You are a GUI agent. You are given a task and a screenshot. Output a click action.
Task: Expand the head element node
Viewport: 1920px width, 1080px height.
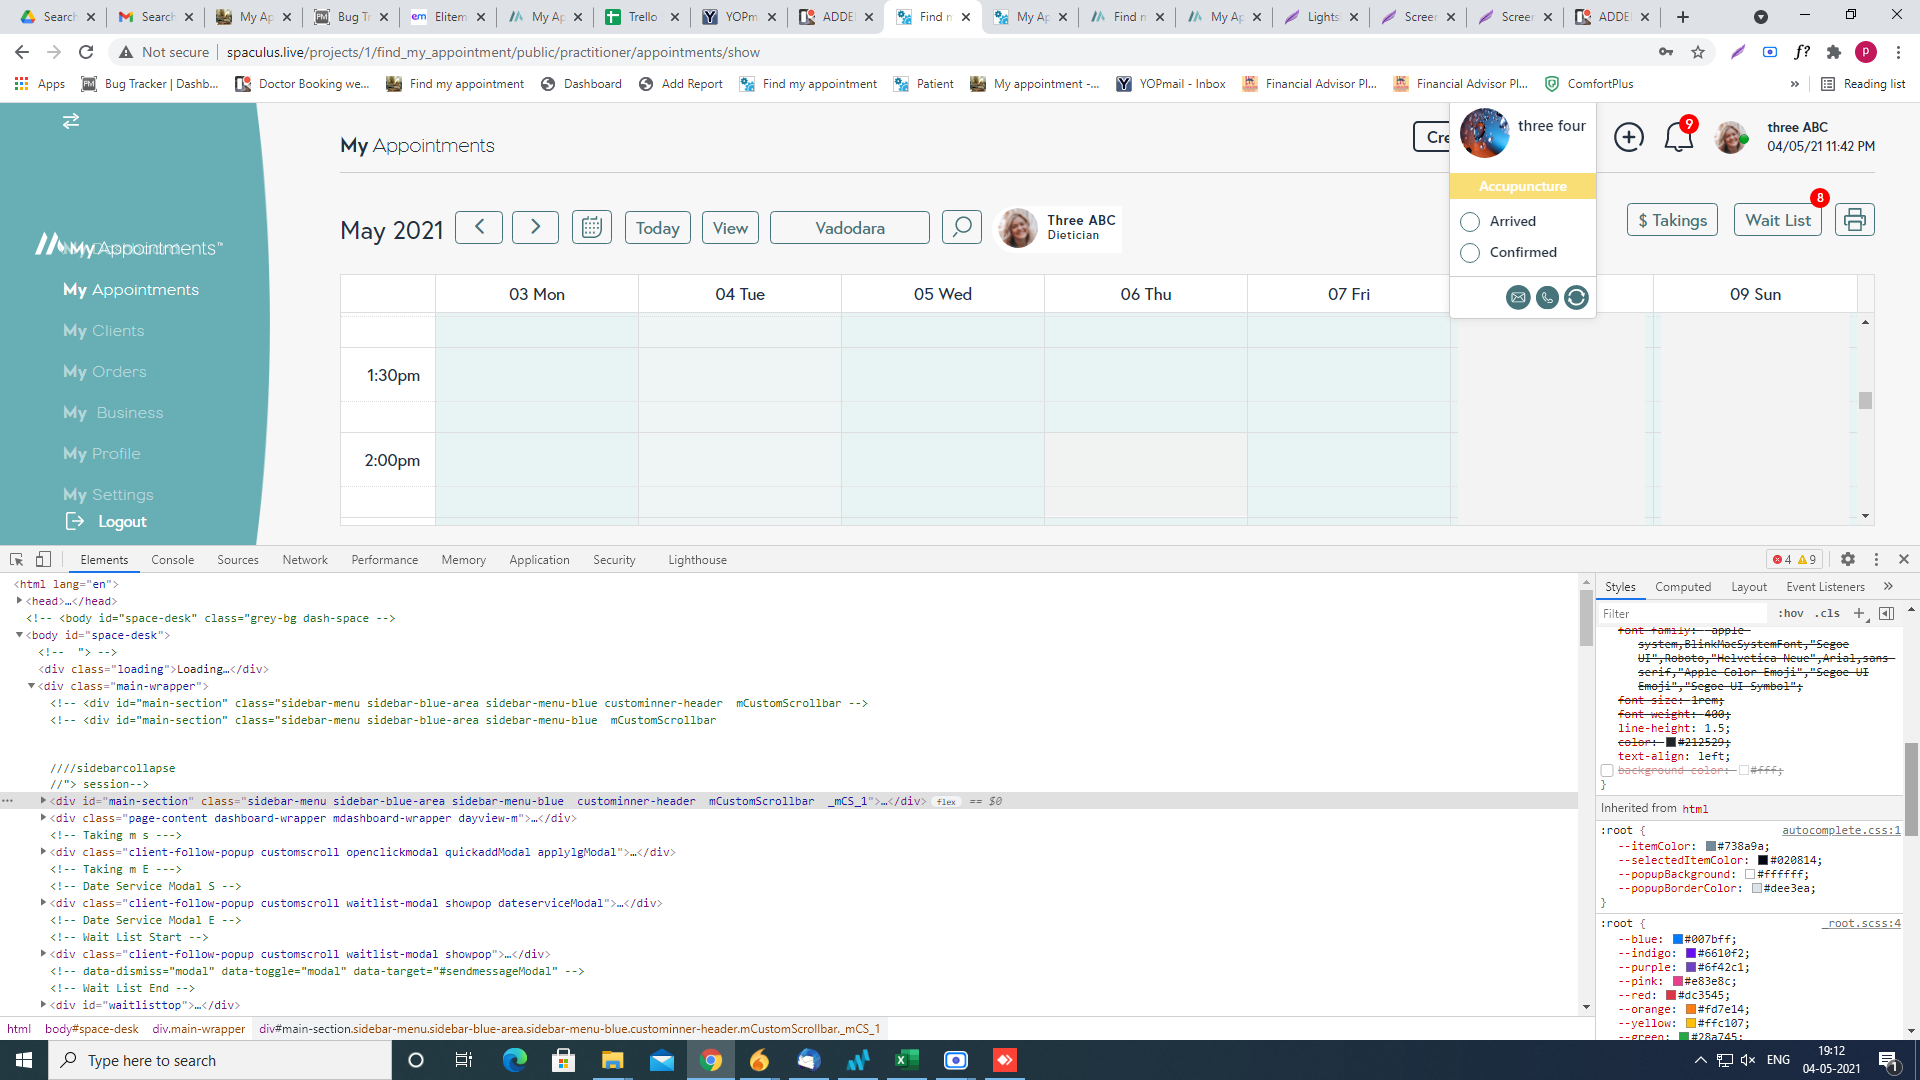pos(19,601)
